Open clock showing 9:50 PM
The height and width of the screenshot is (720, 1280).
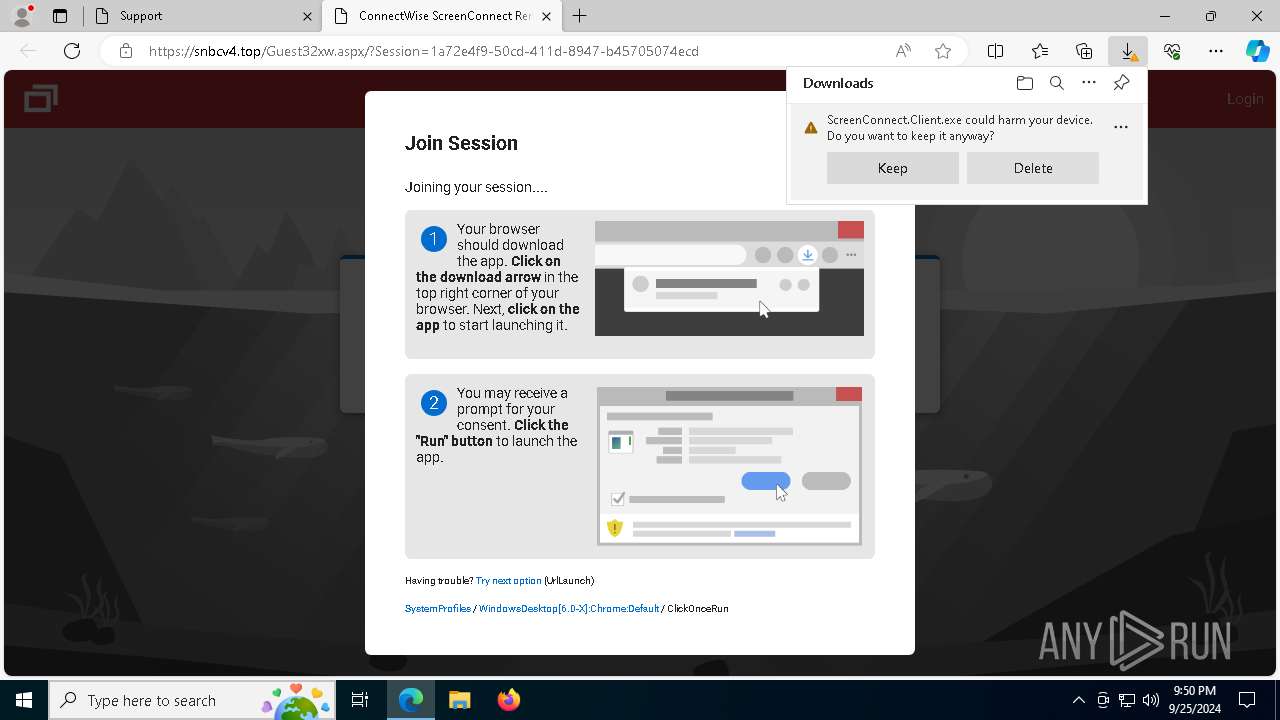coord(1194,700)
